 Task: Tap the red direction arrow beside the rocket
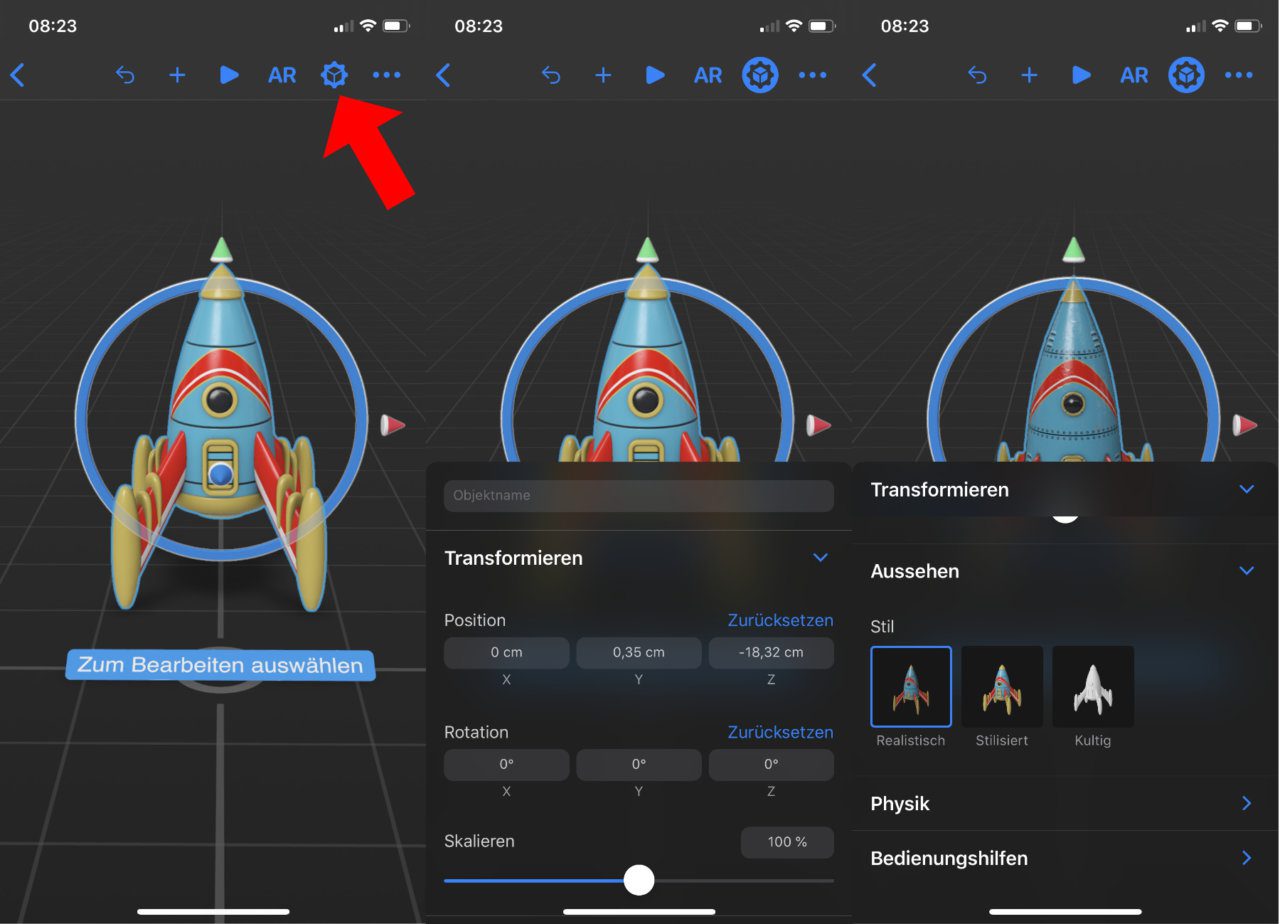(392, 425)
